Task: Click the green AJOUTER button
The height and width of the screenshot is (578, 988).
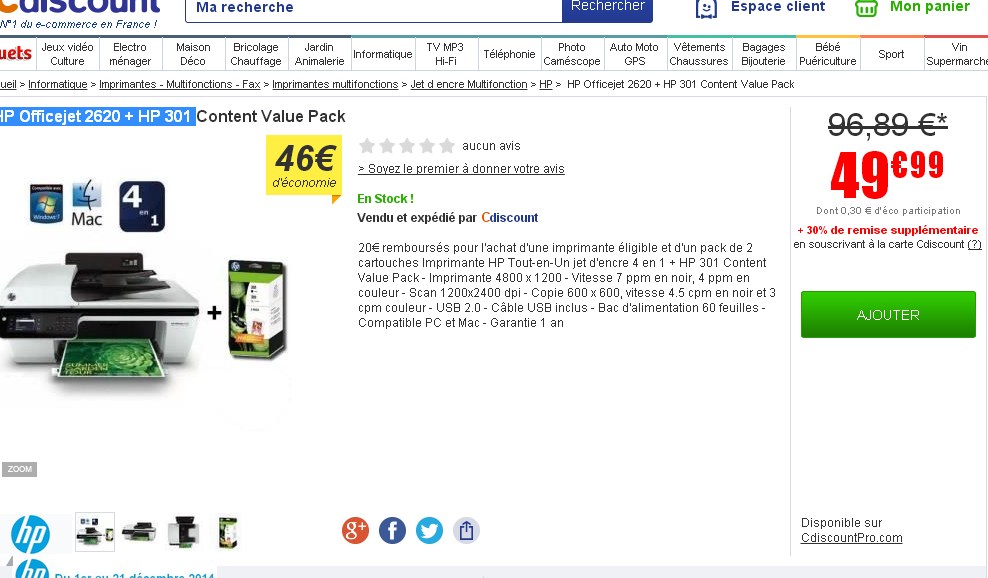Action: click(888, 315)
